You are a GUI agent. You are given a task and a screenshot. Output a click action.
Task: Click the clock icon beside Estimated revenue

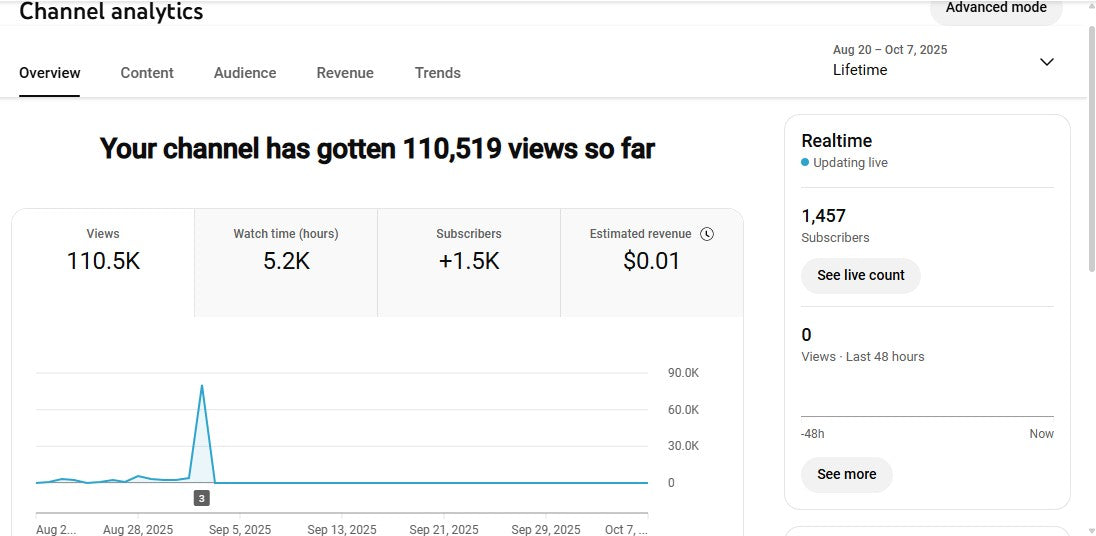pos(707,234)
